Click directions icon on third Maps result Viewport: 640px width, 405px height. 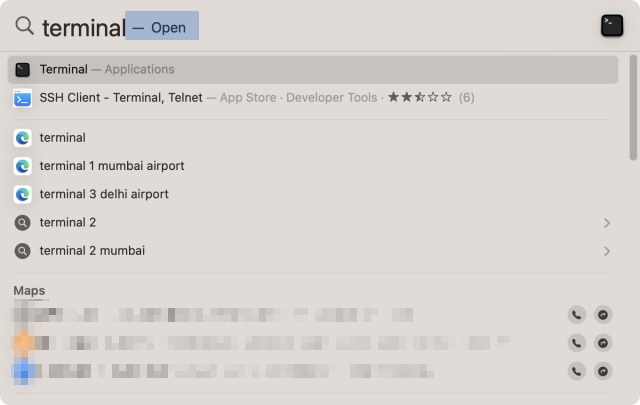point(603,371)
